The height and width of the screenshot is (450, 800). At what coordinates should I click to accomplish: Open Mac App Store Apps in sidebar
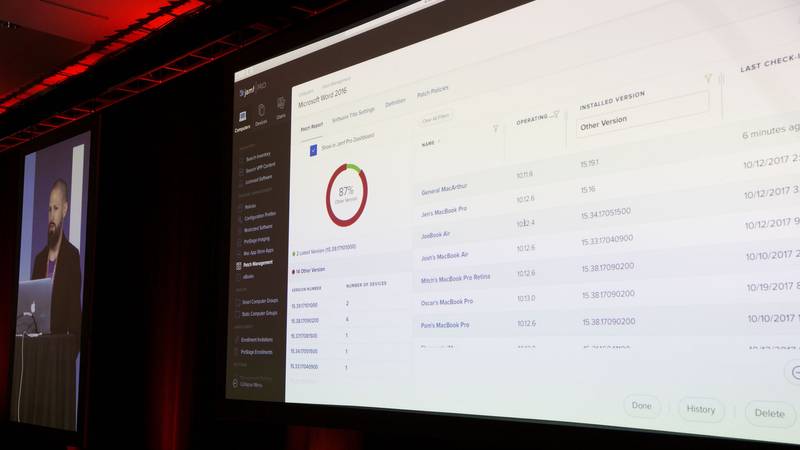pyautogui.click(x=258, y=252)
